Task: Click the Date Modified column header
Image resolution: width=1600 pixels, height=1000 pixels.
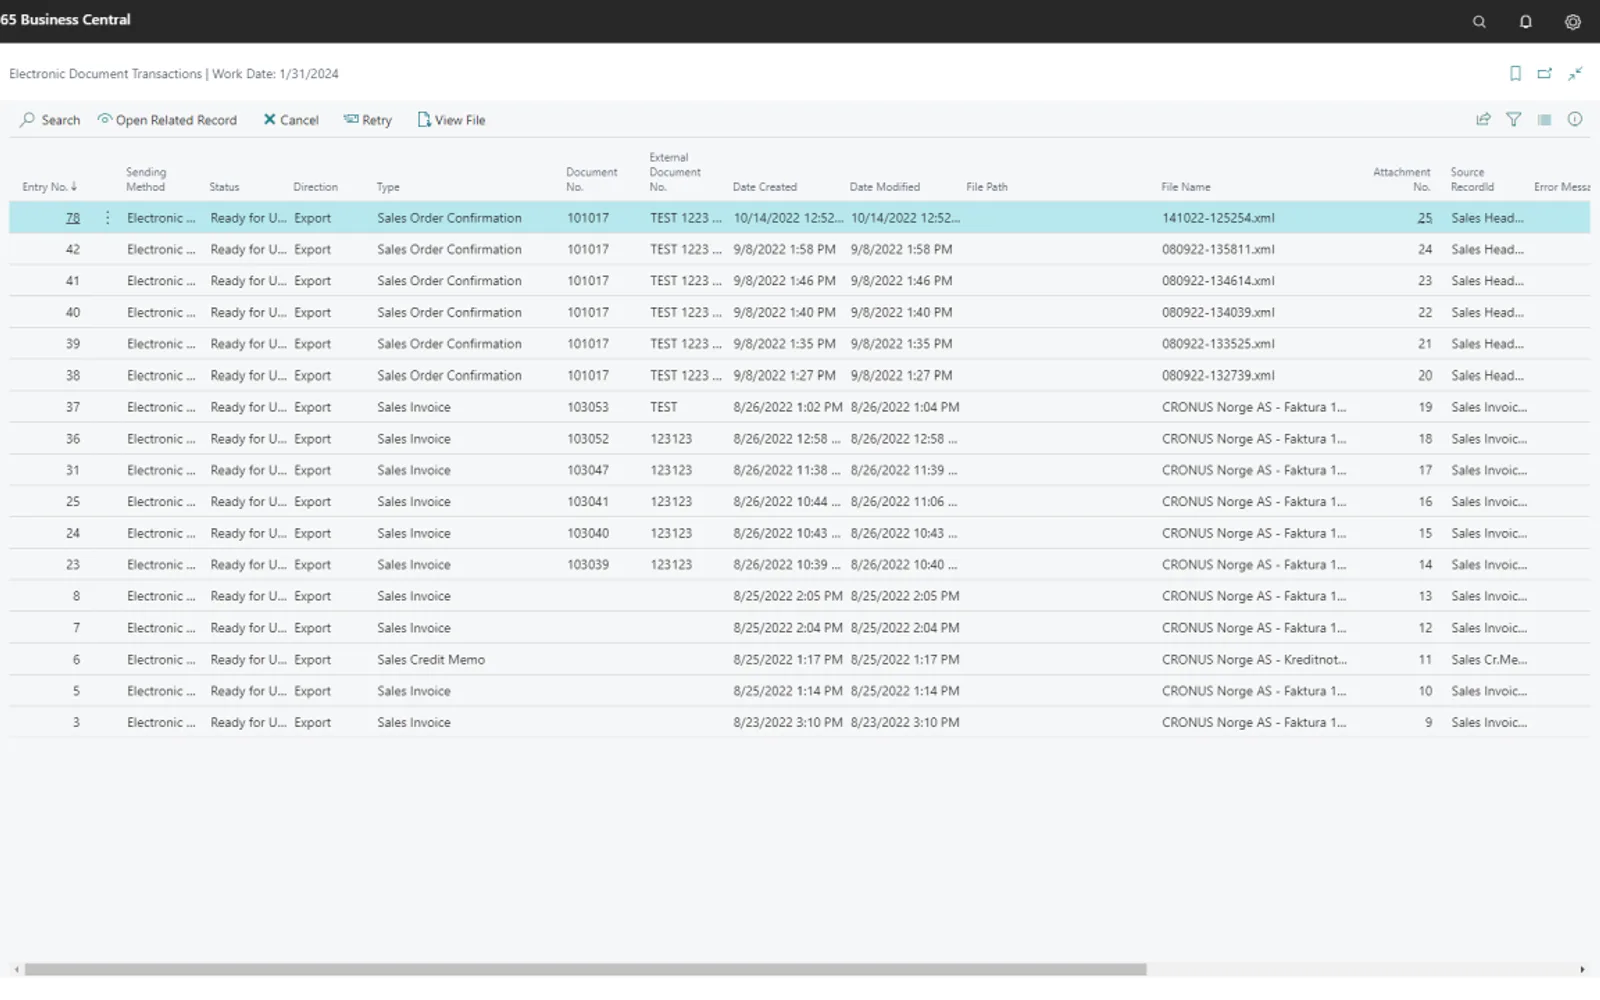Action: tap(884, 187)
